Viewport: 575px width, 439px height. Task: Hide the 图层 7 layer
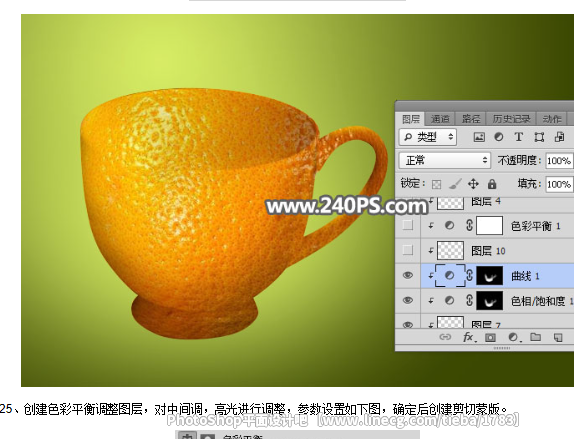[407, 325]
